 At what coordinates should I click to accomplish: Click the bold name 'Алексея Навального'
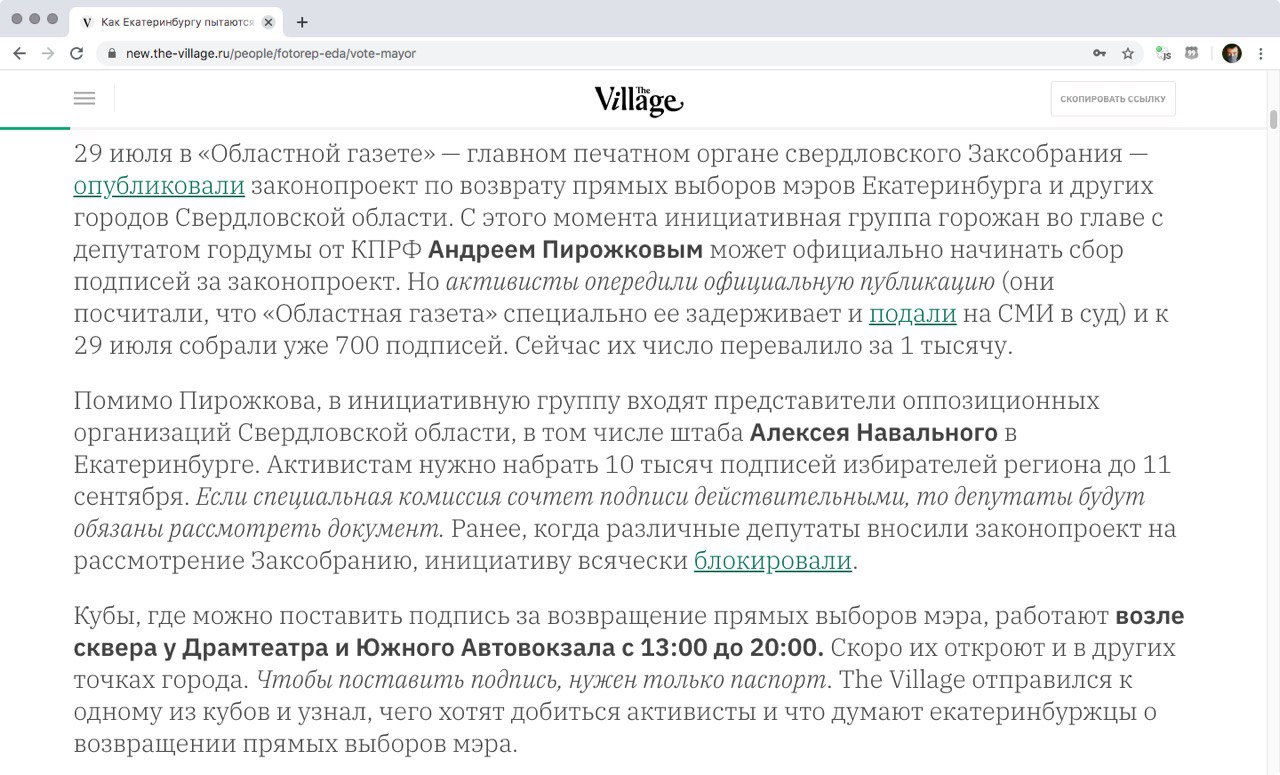[874, 433]
